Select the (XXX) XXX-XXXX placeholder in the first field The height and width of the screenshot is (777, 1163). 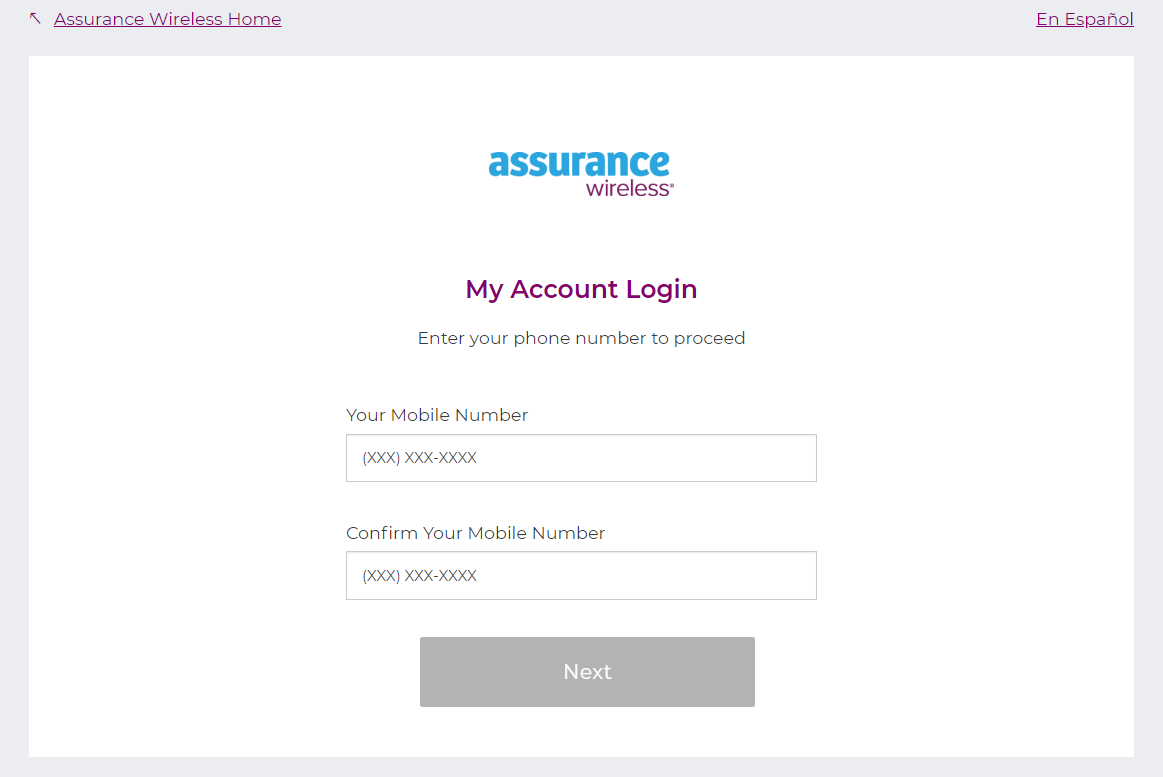pyautogui.click(x=419, y=457)
